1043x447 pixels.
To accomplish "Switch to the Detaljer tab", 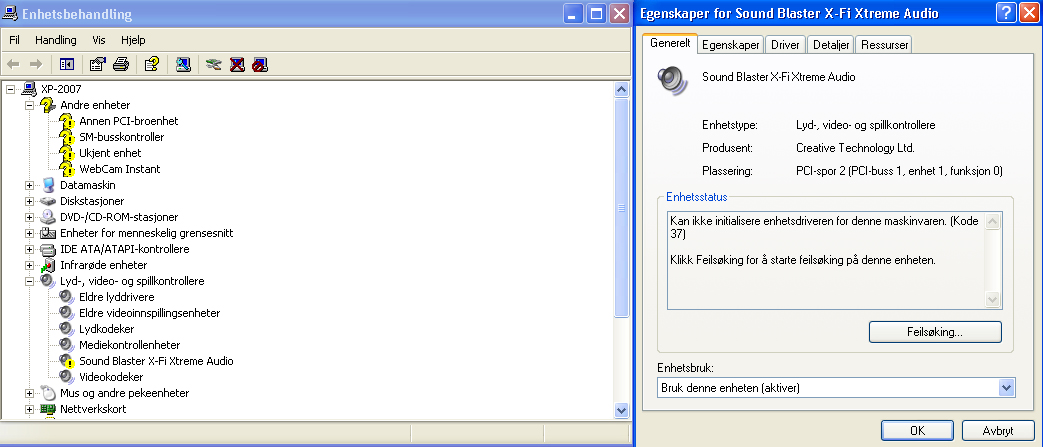I will tap(831, 45).
